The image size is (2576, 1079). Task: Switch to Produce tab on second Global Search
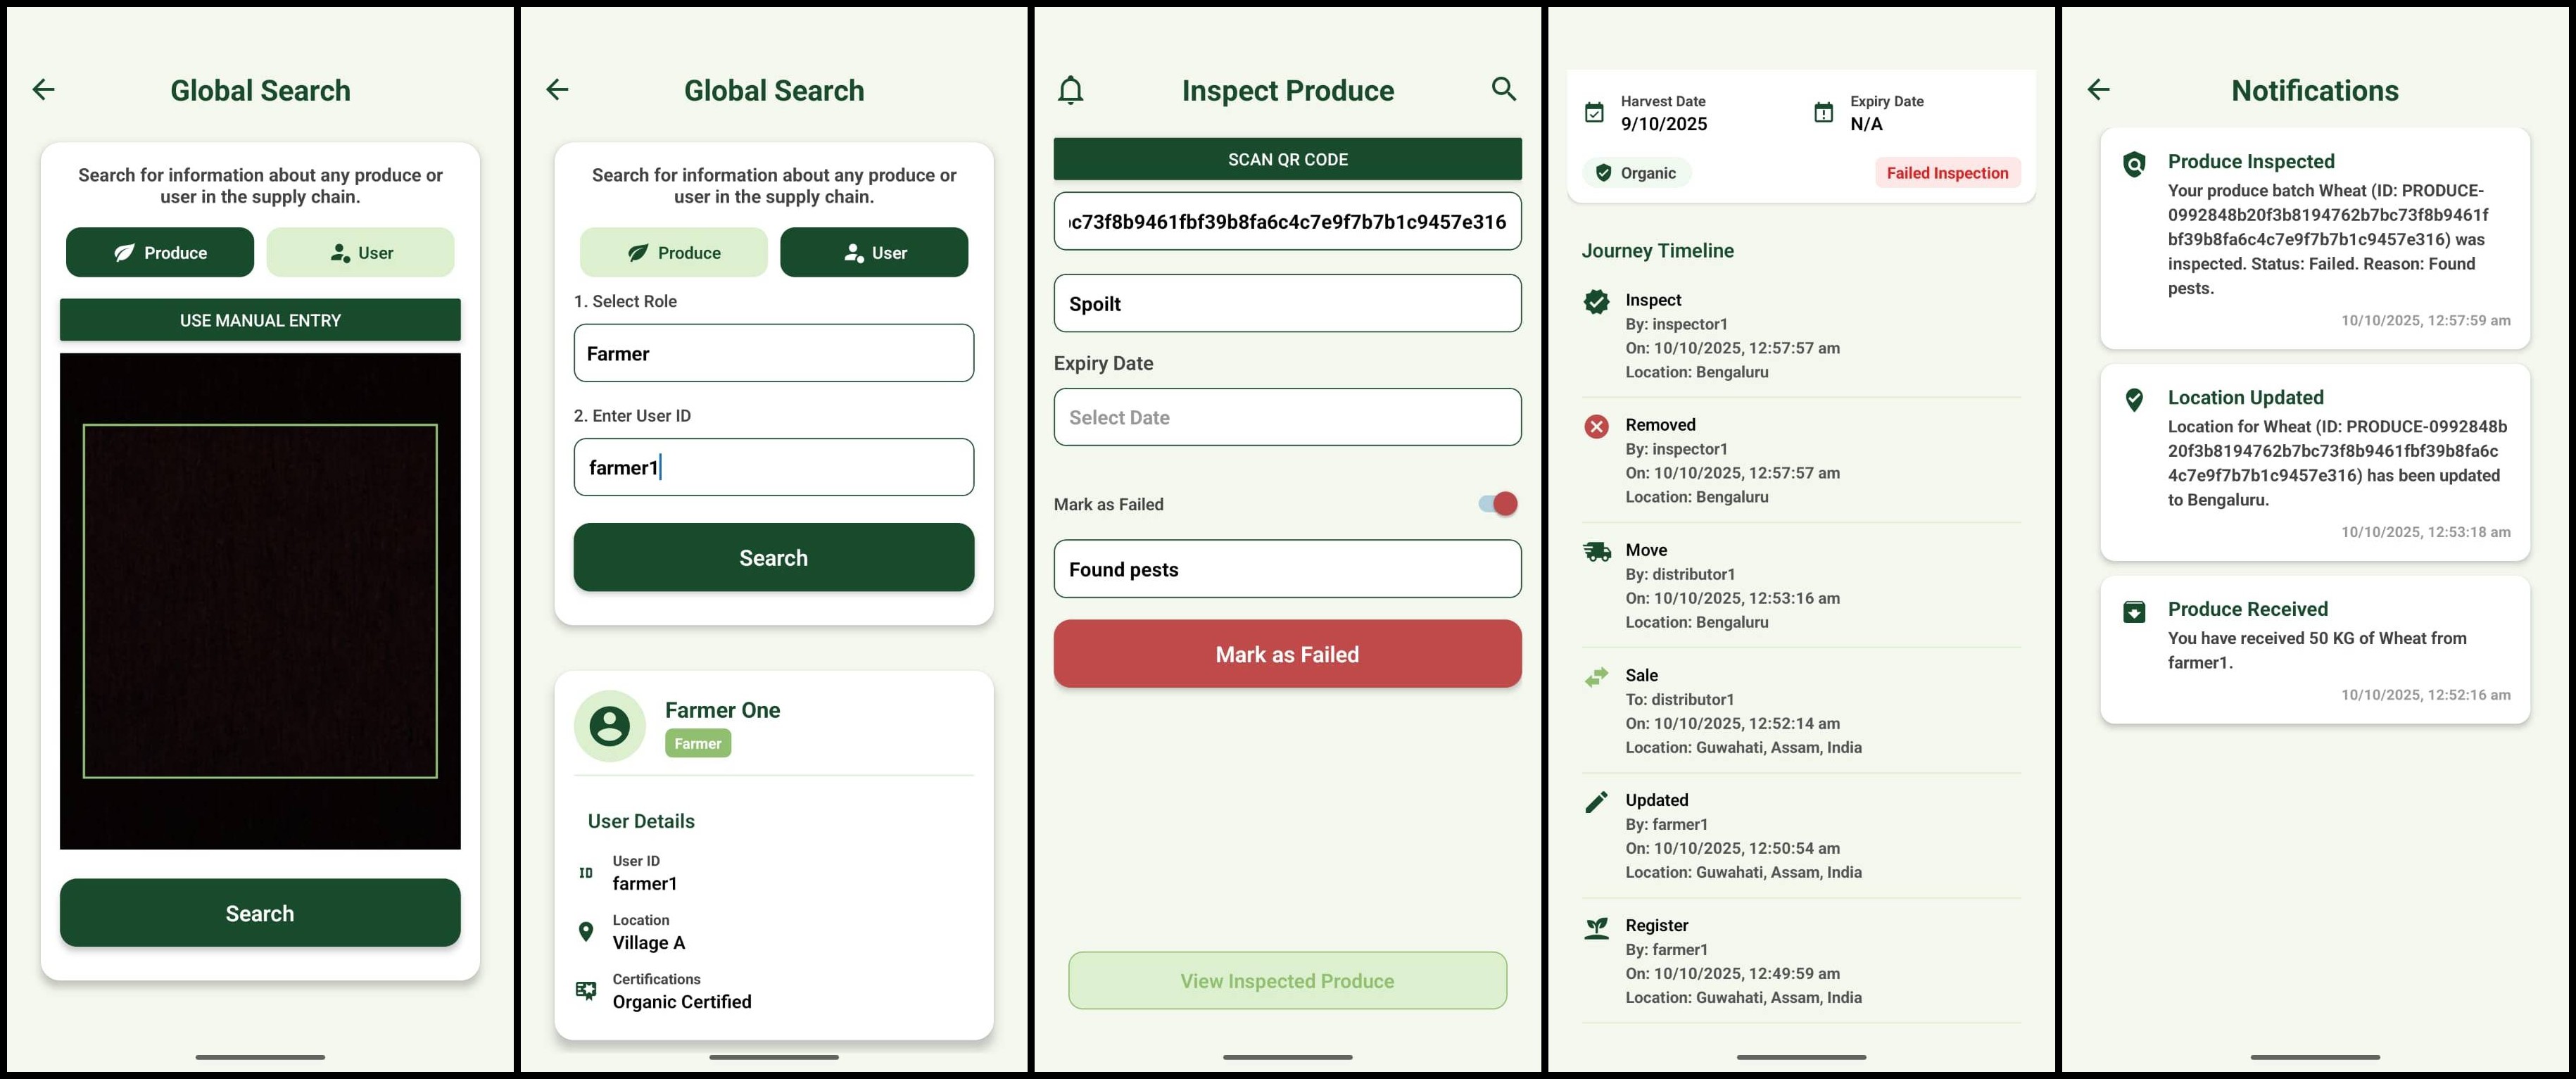click(x=674, y=252)
